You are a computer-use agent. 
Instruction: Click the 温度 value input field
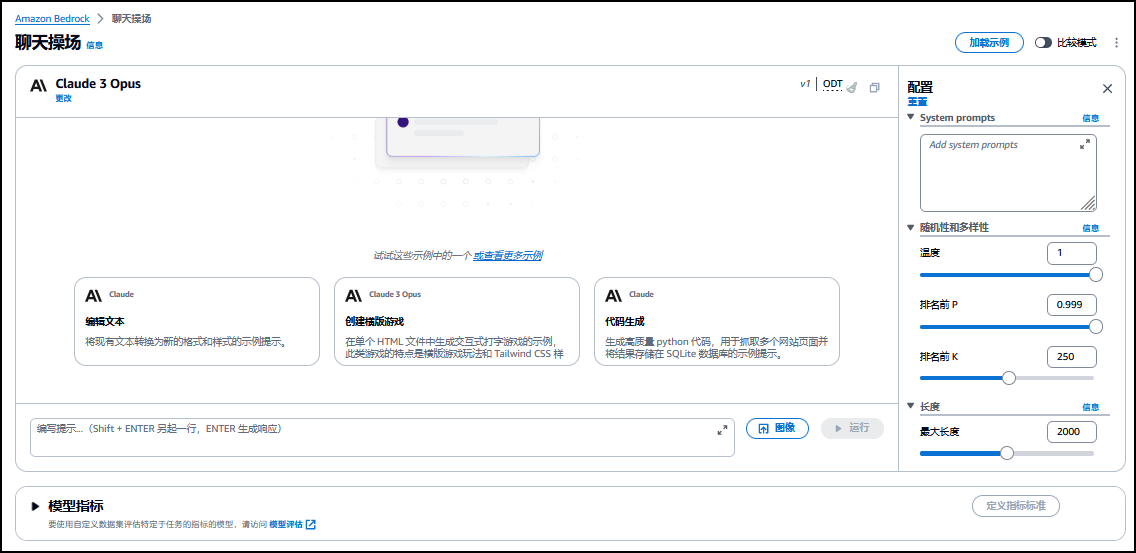1072,253
